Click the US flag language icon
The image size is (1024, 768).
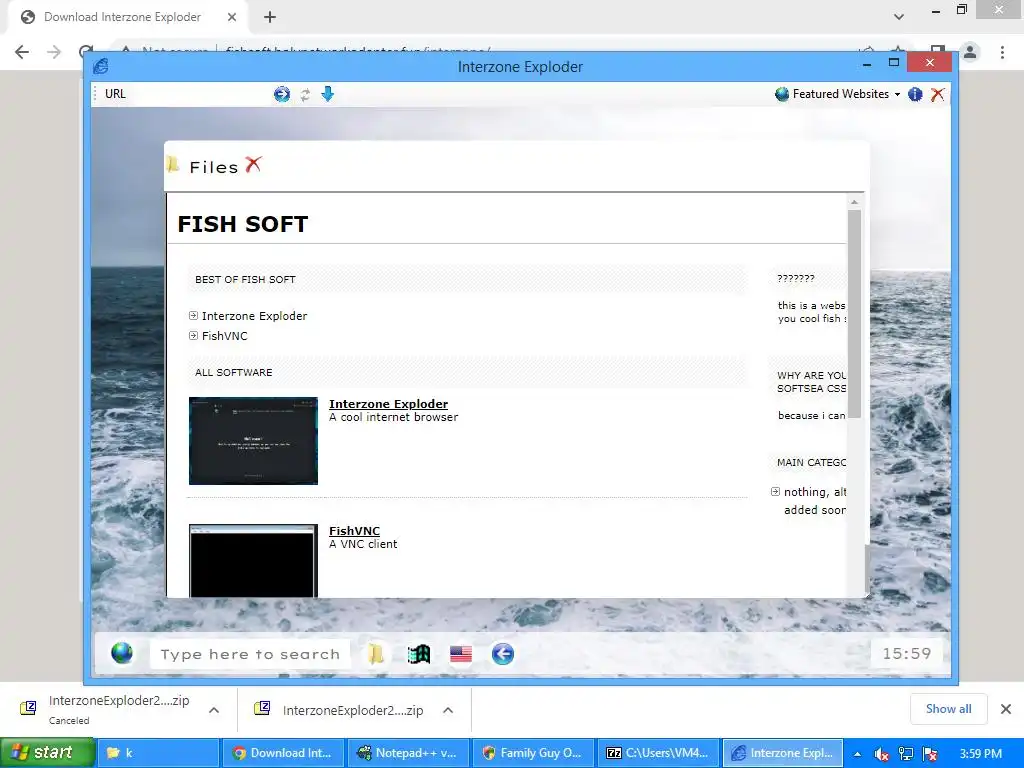(461, 654)
